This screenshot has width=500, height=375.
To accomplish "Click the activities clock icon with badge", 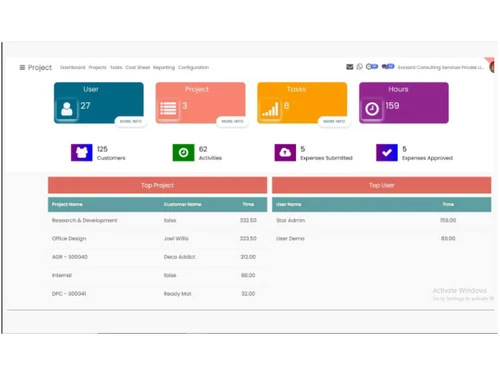I will coord(372,67).
